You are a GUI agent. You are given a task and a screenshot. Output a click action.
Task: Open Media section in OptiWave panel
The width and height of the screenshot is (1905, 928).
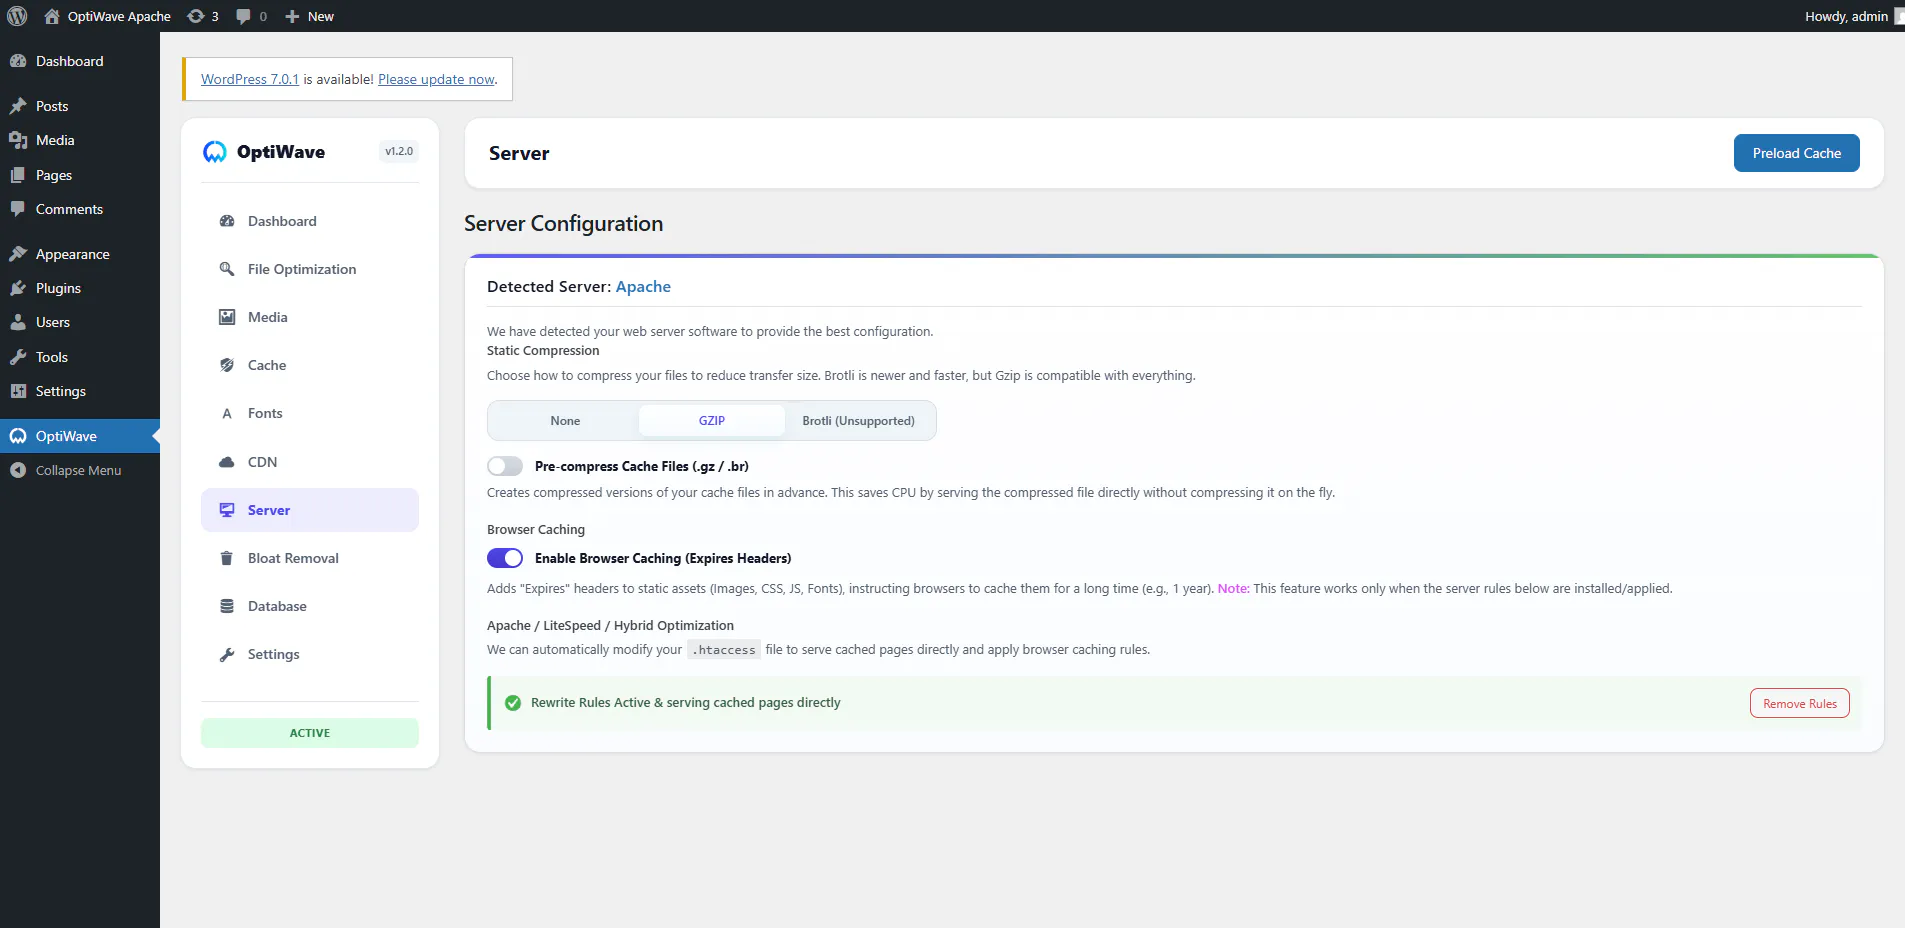point(310,318)
